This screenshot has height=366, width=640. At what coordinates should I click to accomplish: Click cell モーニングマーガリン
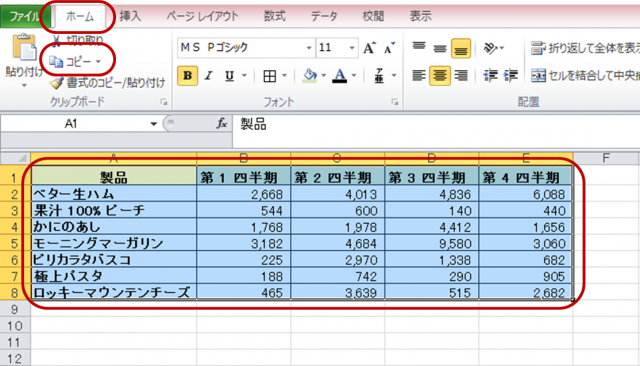(x=114, y=243)
